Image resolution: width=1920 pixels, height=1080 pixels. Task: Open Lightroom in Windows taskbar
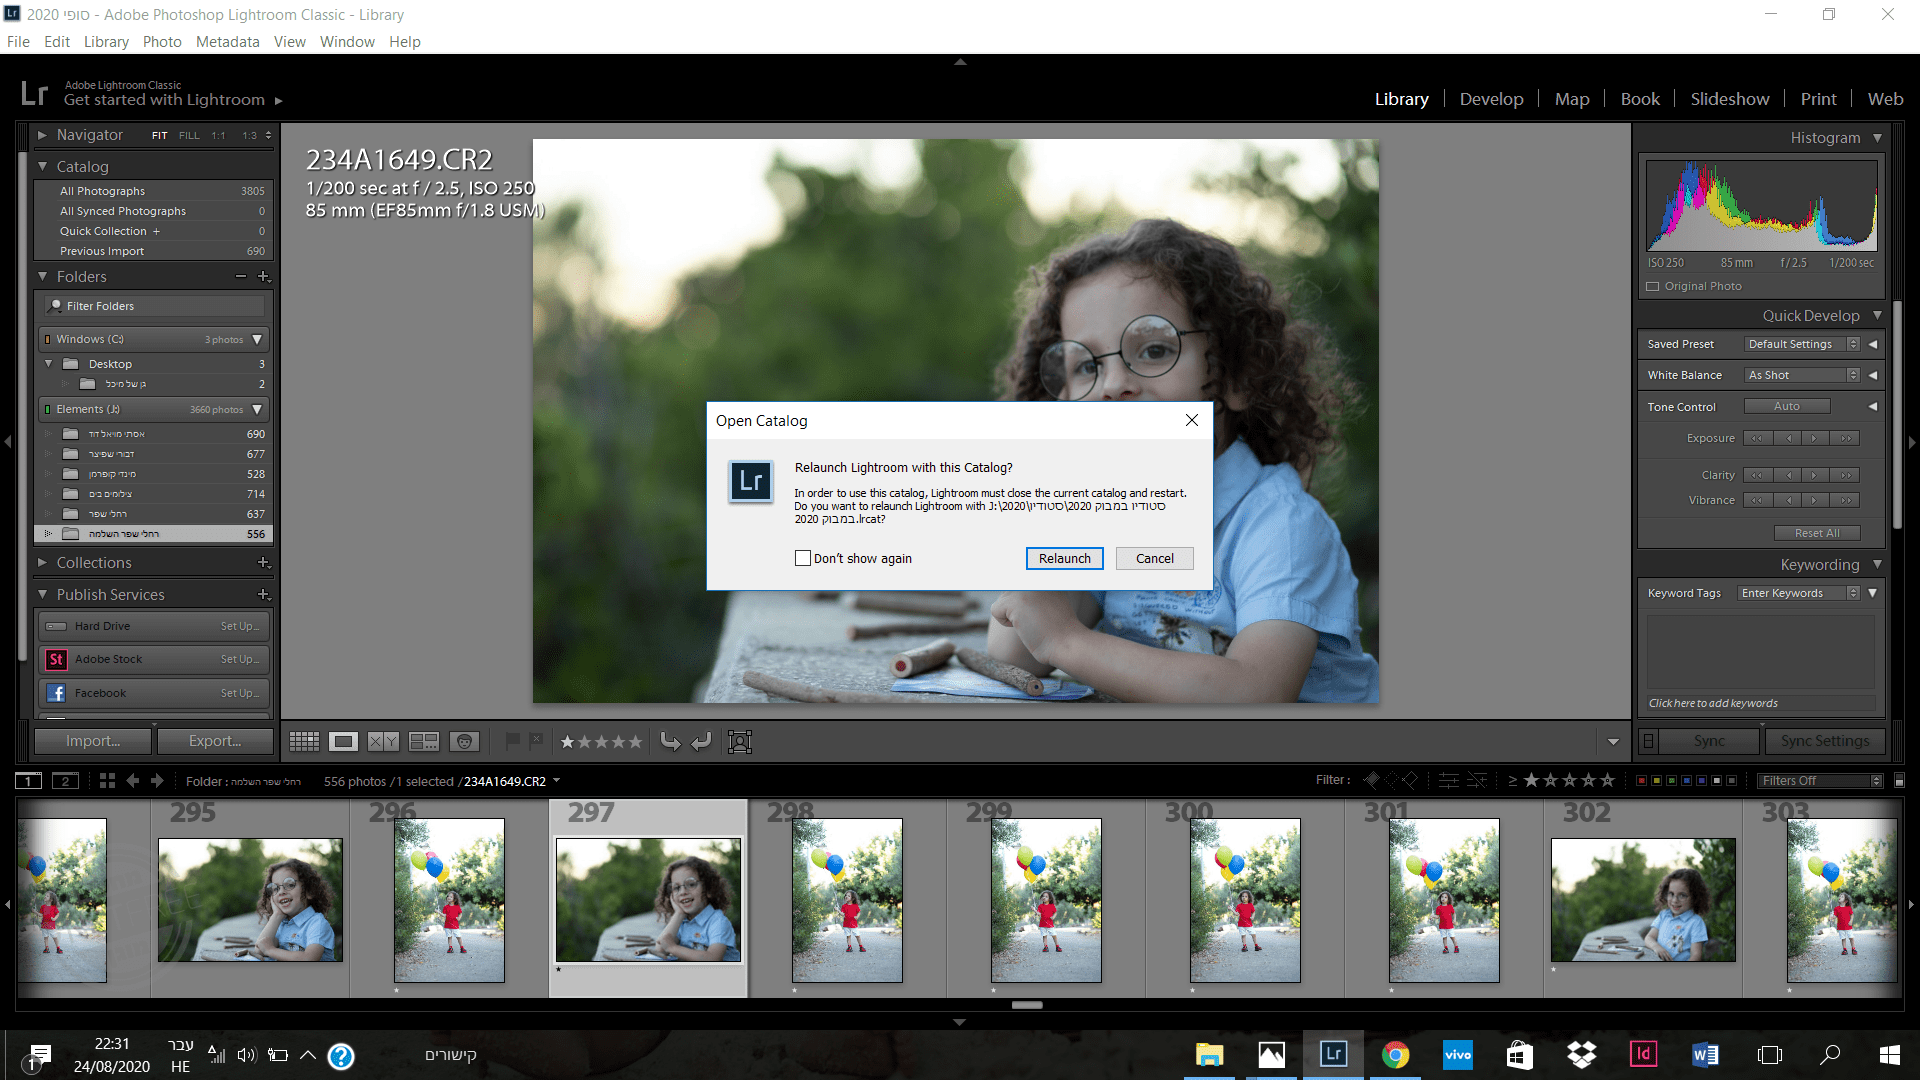click(1333, 1054)
